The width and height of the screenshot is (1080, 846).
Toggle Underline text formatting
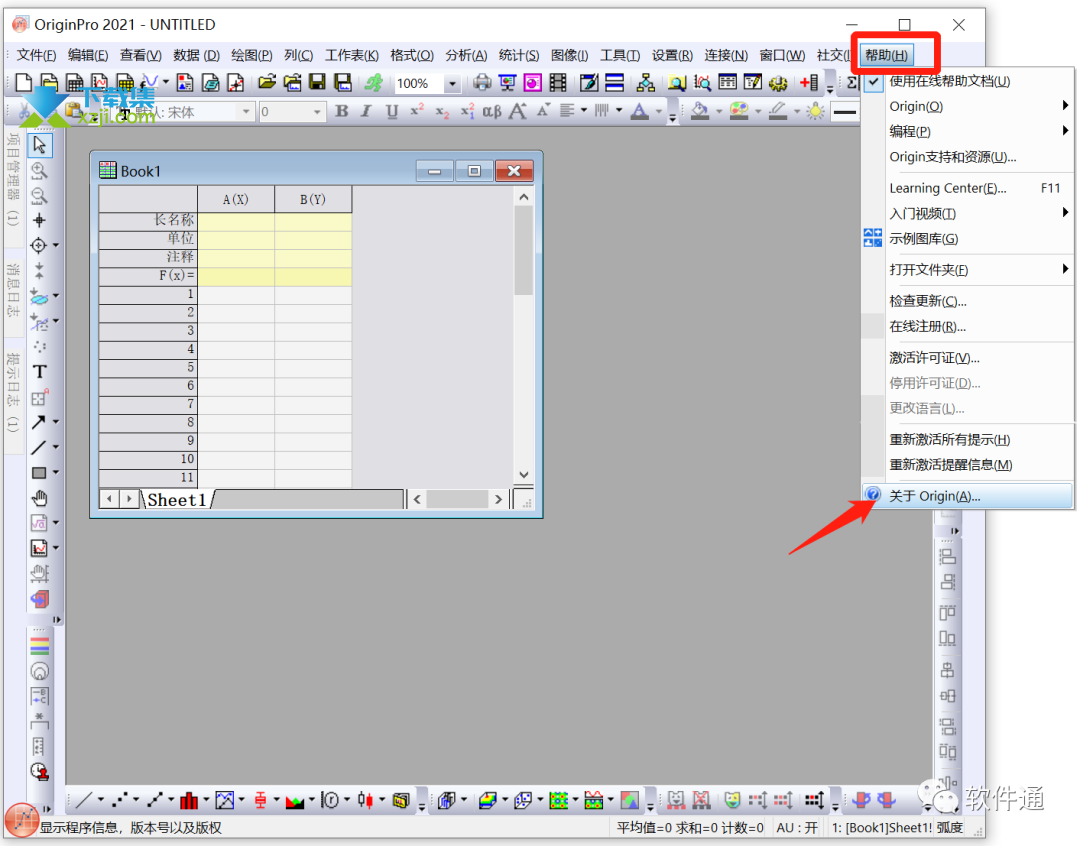pyautogui.click(x=392, y=112)
